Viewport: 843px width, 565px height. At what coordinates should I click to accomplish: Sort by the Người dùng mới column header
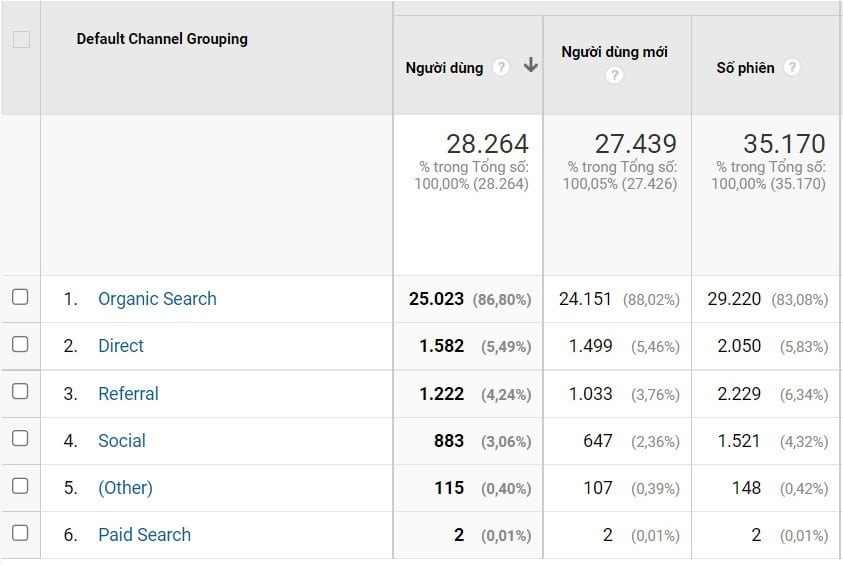coord(614,52)
